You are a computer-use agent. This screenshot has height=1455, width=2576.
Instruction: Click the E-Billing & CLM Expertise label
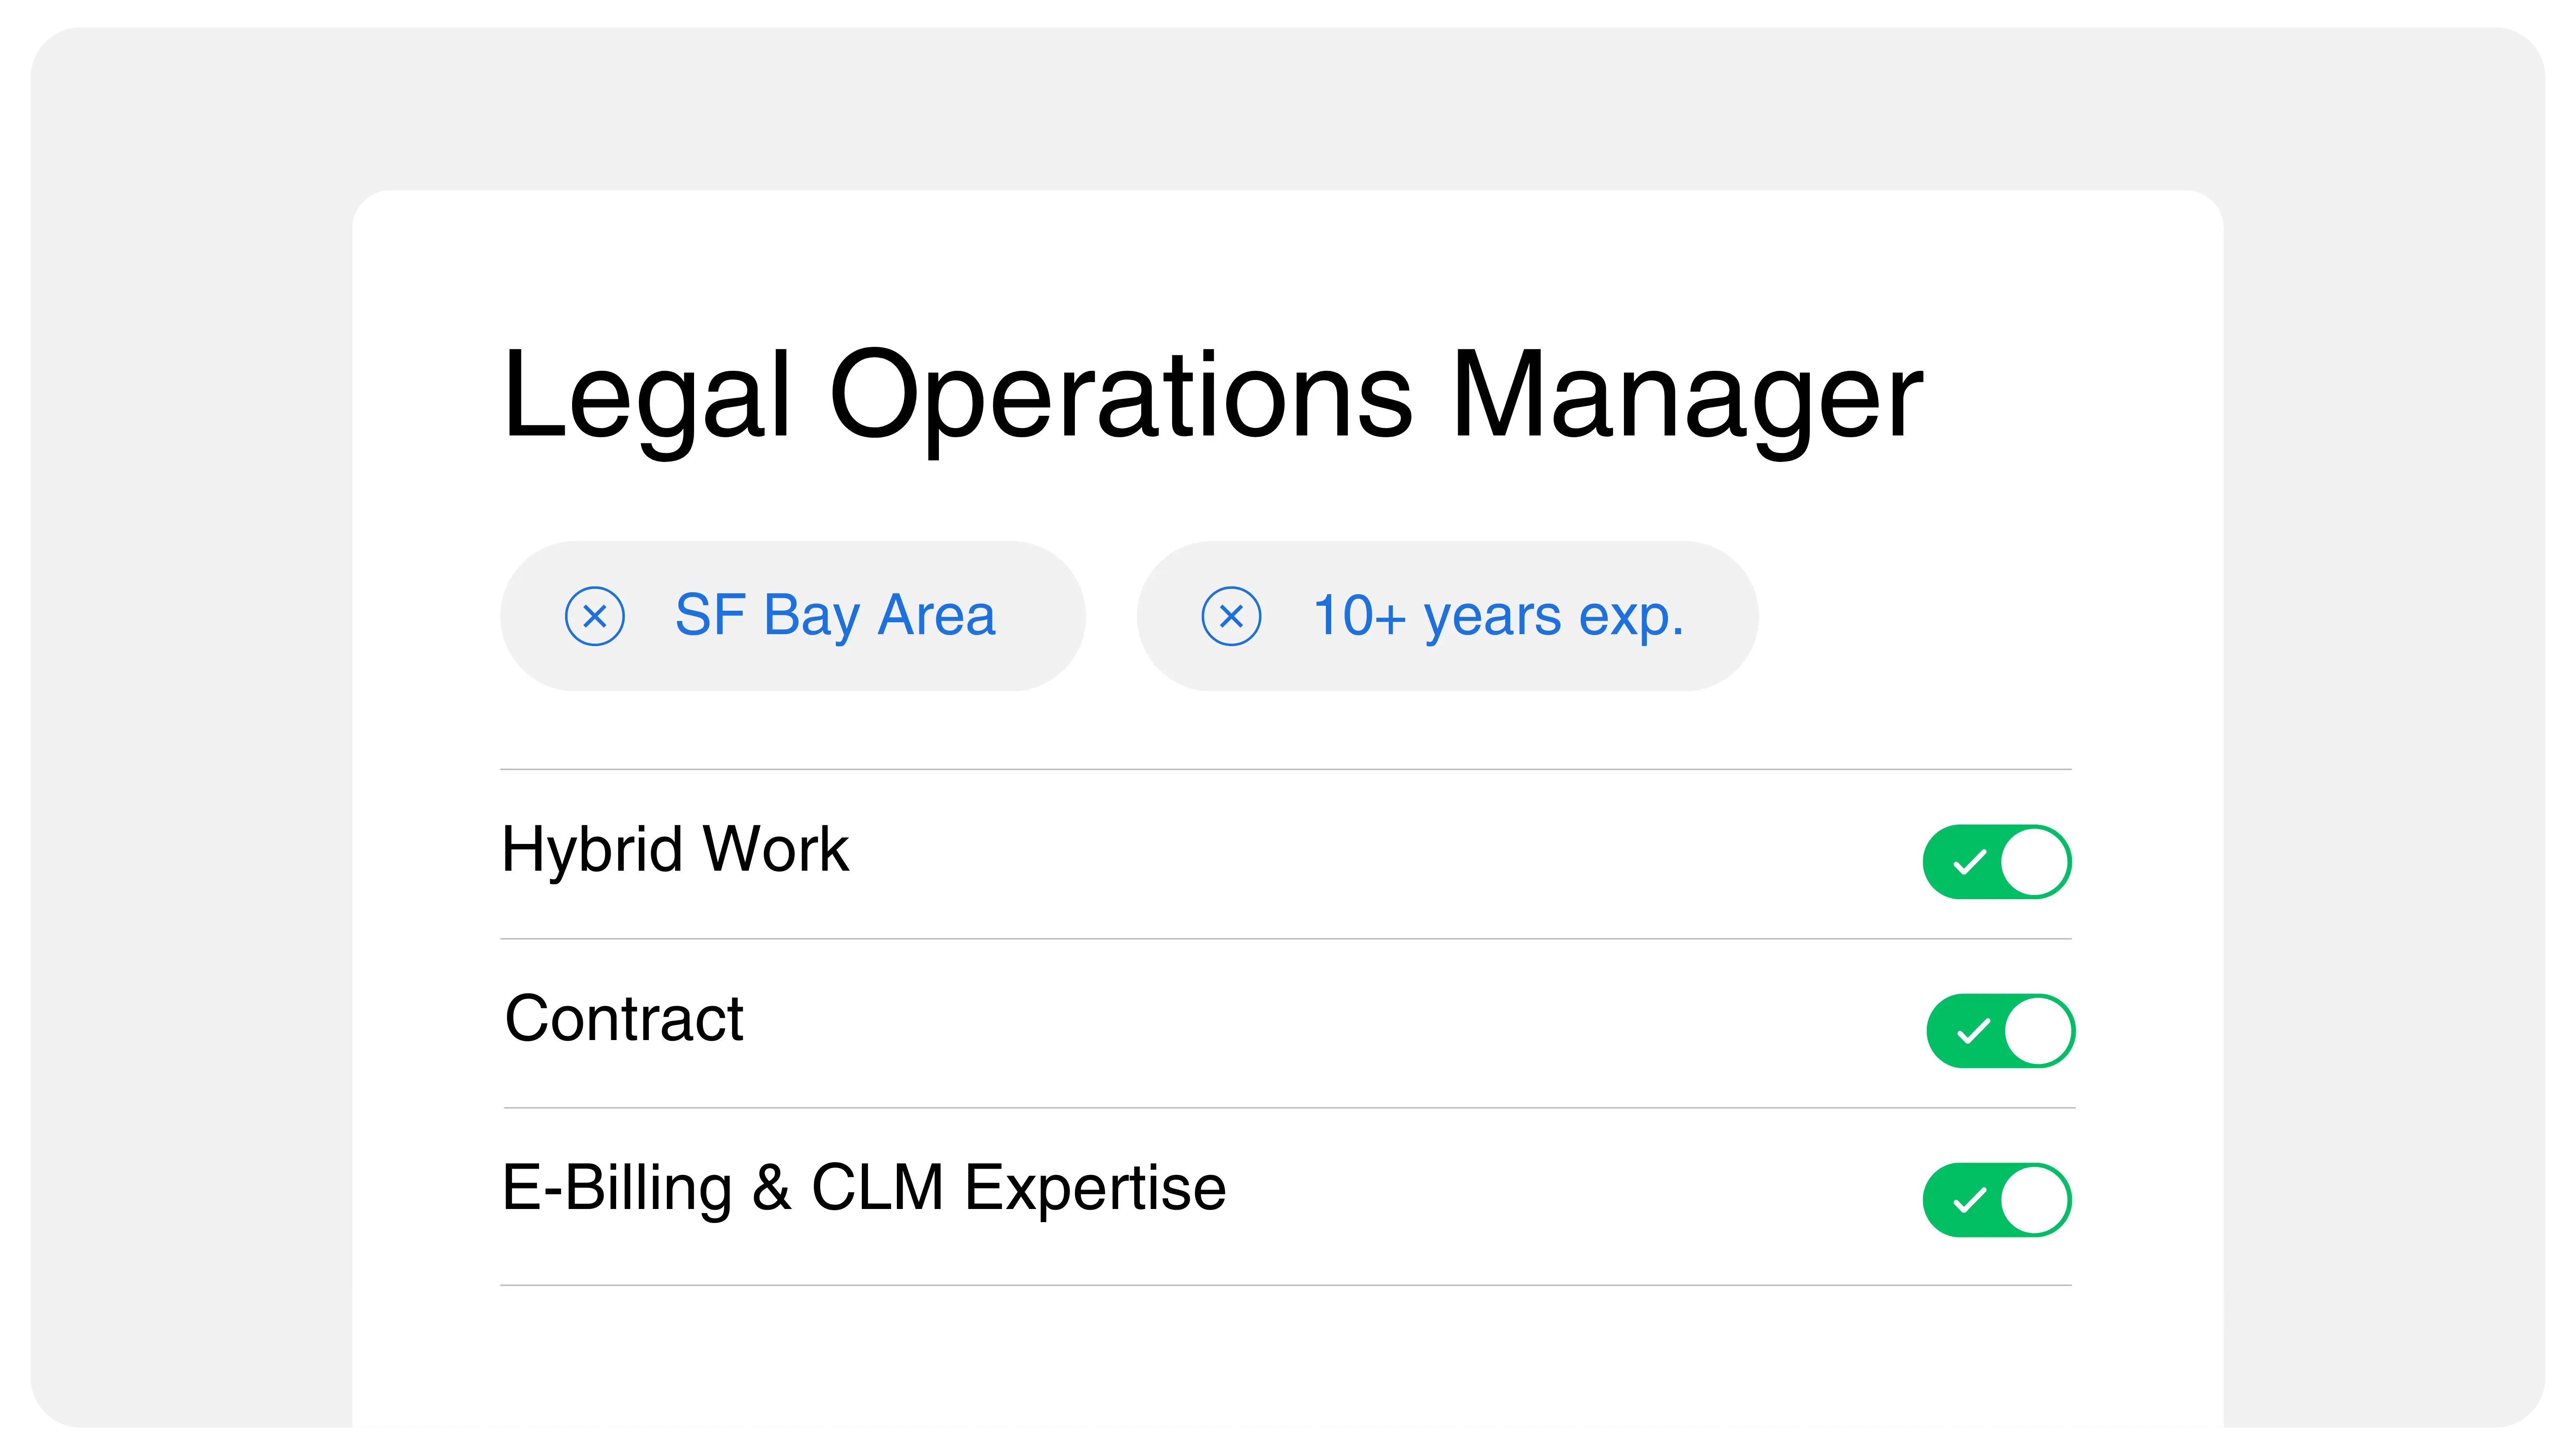(x=864, y=1188)
